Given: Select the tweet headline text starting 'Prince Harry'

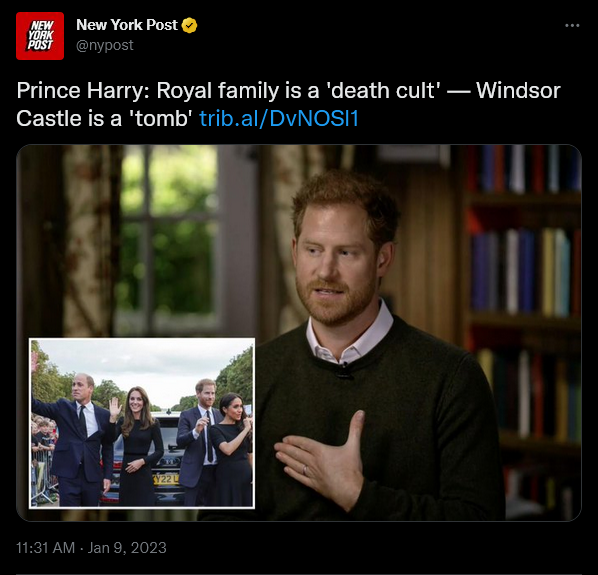Looking at the screenshot, I should point(288,104).
